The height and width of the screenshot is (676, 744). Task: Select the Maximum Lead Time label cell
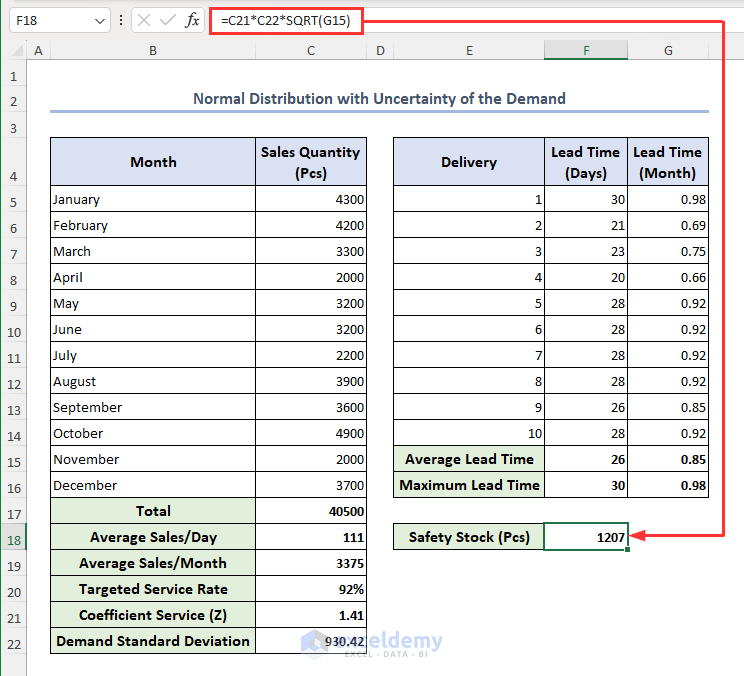pyautogui.click(x=469, y=485)
